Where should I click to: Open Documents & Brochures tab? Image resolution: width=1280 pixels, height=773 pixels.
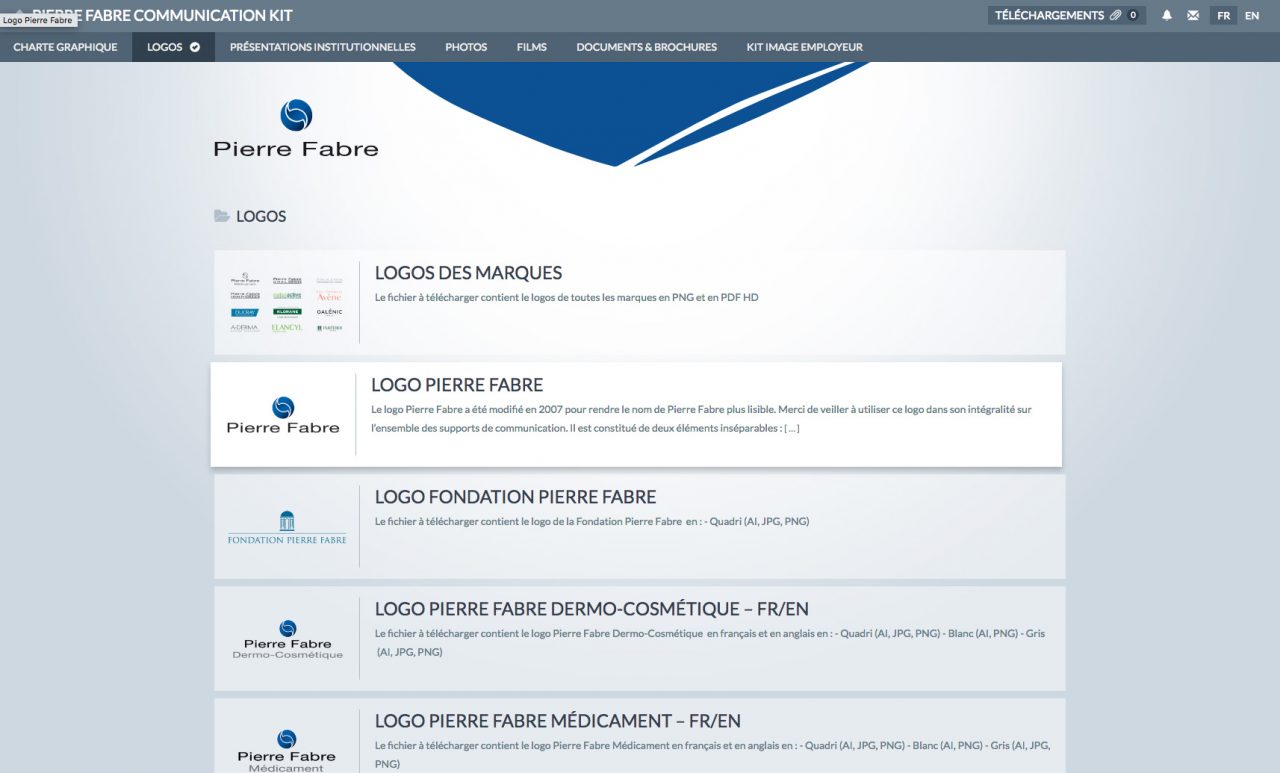pyautogui.click(x=646, y=47)
